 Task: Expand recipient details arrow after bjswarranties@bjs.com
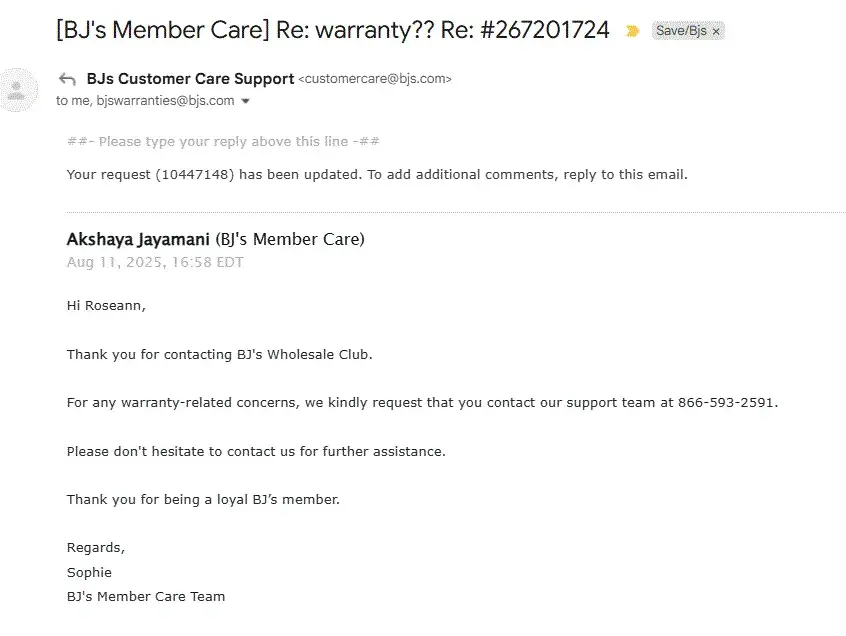246,101
